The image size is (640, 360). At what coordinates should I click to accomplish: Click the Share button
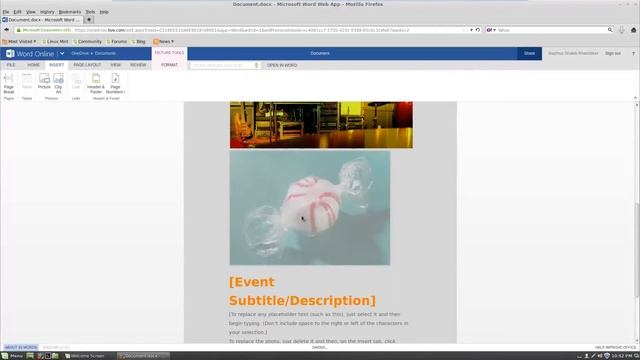pos(529,53)
